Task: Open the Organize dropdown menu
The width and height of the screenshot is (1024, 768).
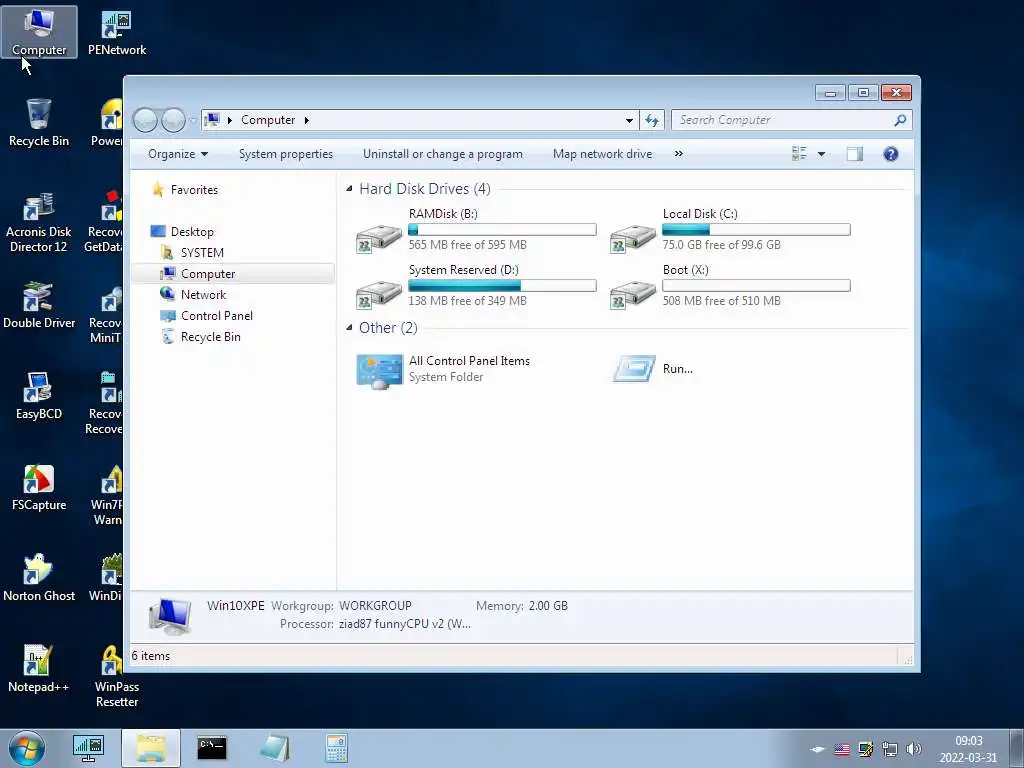Action: (178, 154)
